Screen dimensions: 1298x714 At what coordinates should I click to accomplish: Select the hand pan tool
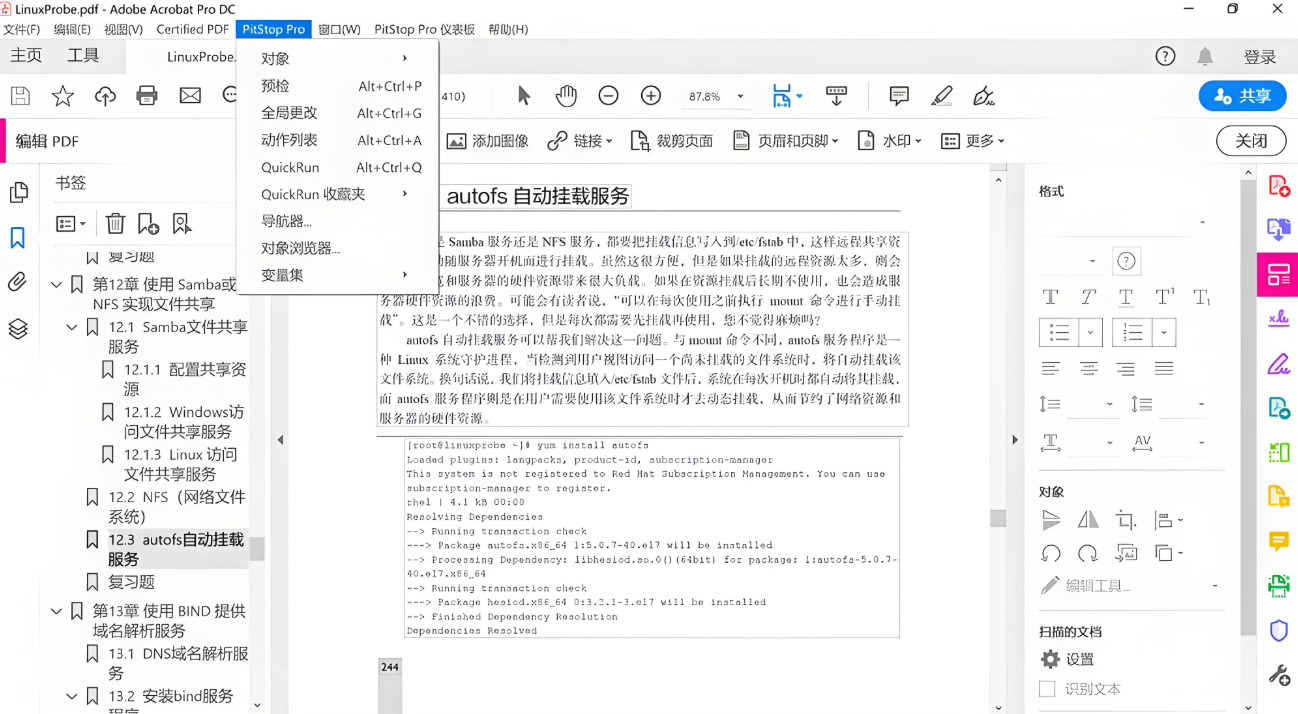(566, 95)
